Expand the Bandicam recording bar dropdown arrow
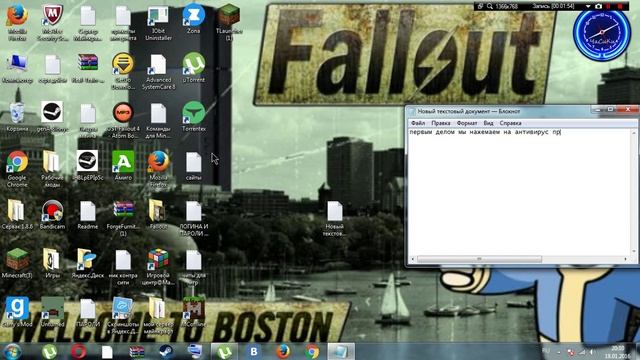This screenshot has height=360, width=640. pyautogui.click(x=588, y=7)
